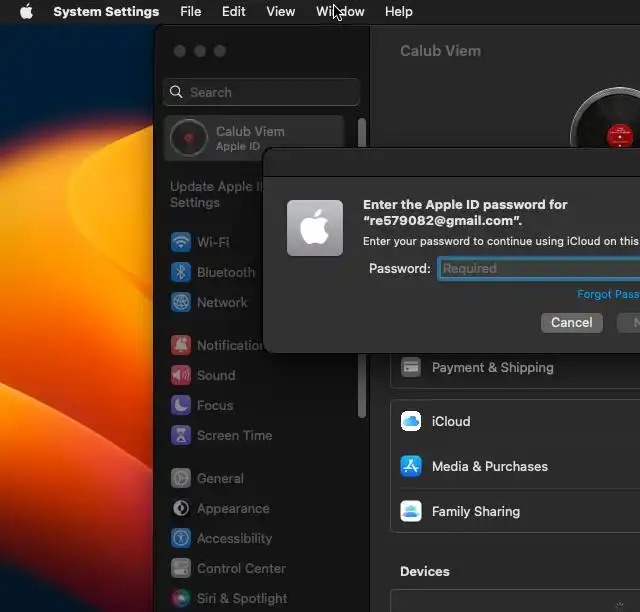Select the Network label in sidebar

click(x=222, y=303)
